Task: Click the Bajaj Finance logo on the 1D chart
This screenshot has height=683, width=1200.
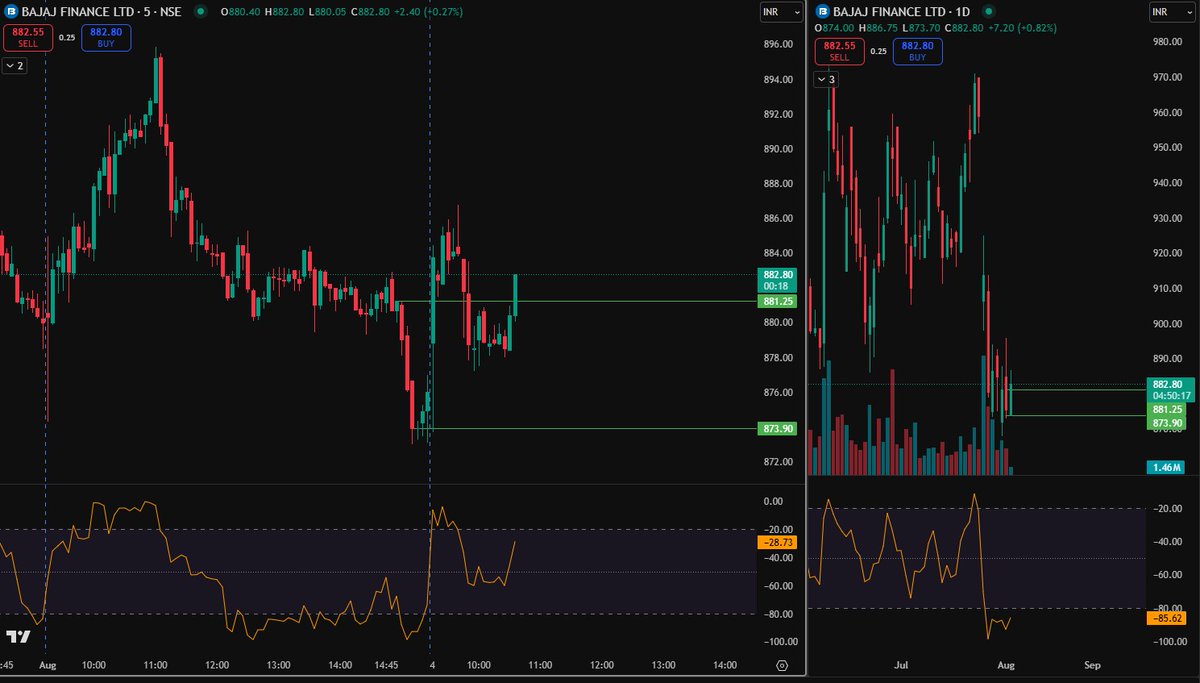Action: click(823, 11)
